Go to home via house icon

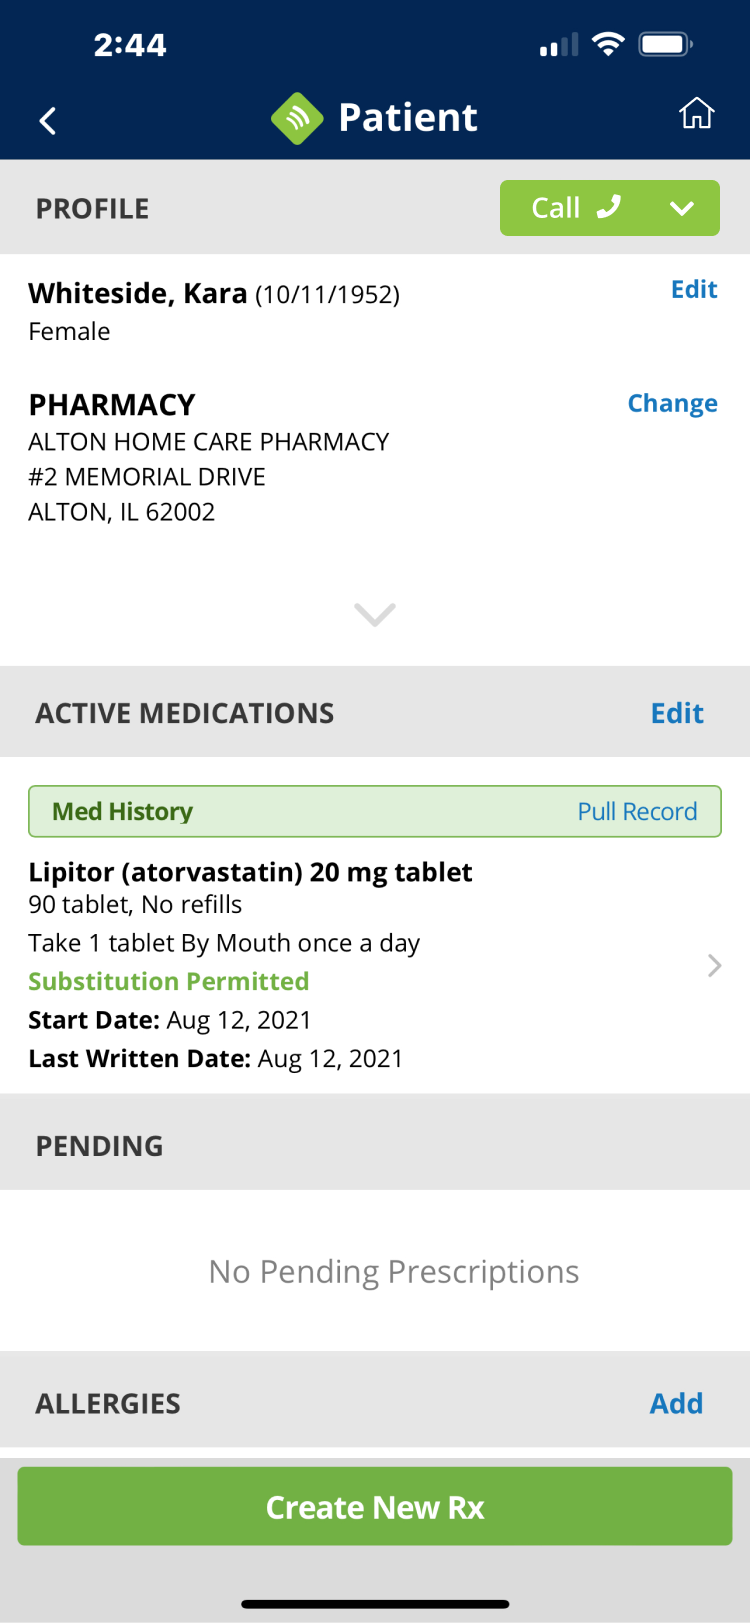(696, 114)
